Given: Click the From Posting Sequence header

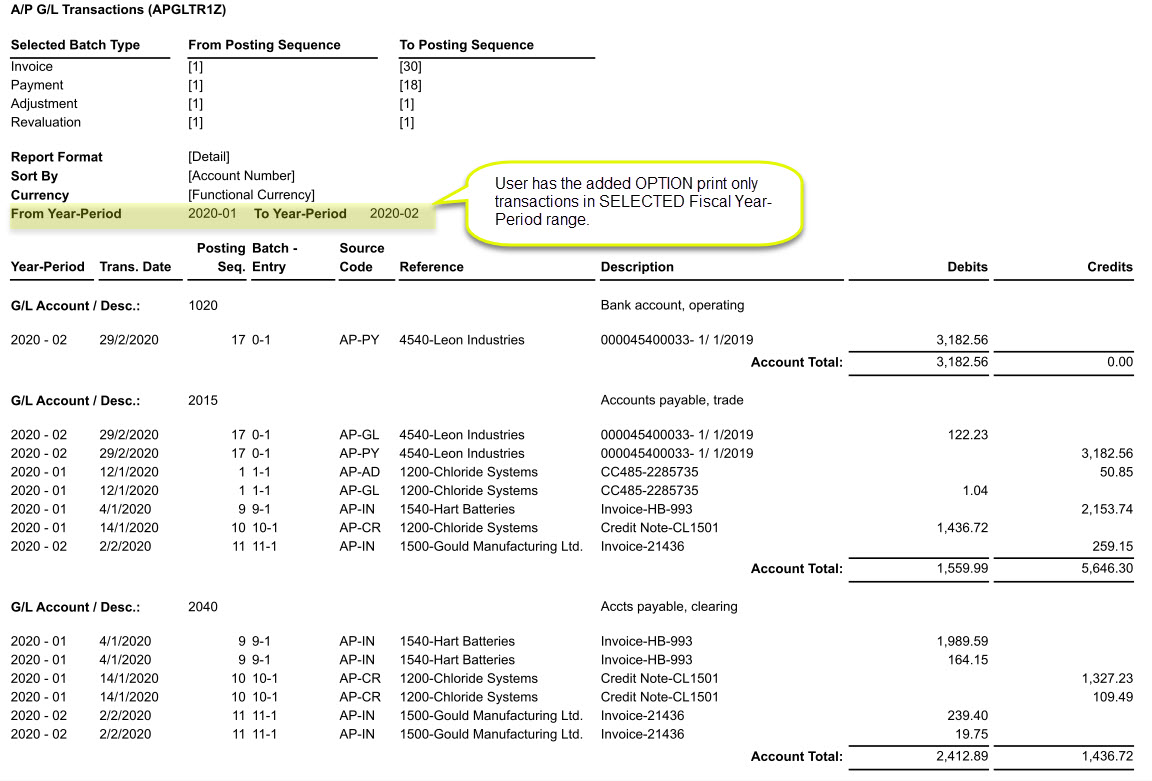Looking at the screenshot, I should pyautogui.click(x=264, y=45).
